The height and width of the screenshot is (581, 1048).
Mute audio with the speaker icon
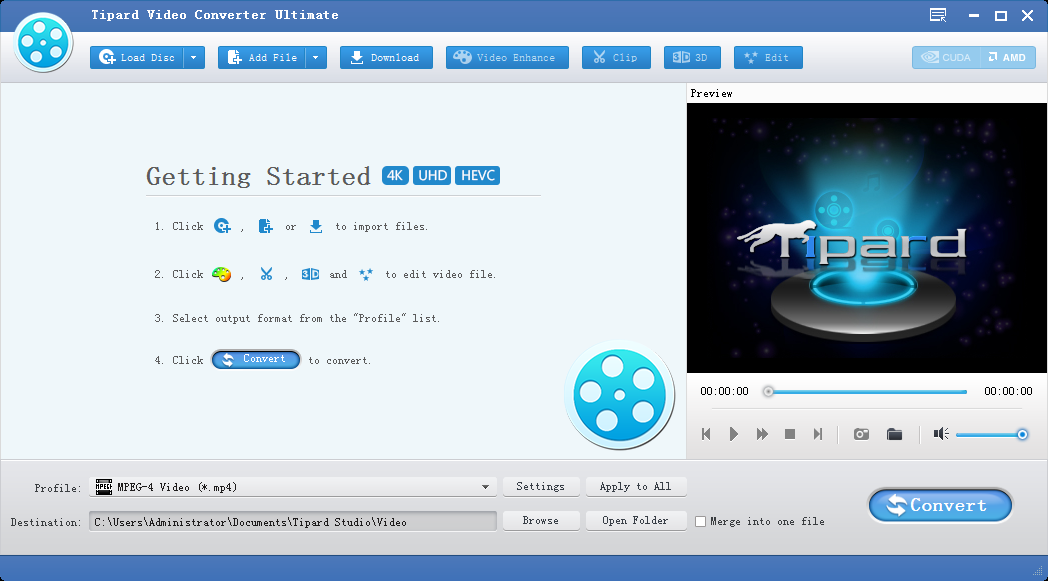[940, 434]
